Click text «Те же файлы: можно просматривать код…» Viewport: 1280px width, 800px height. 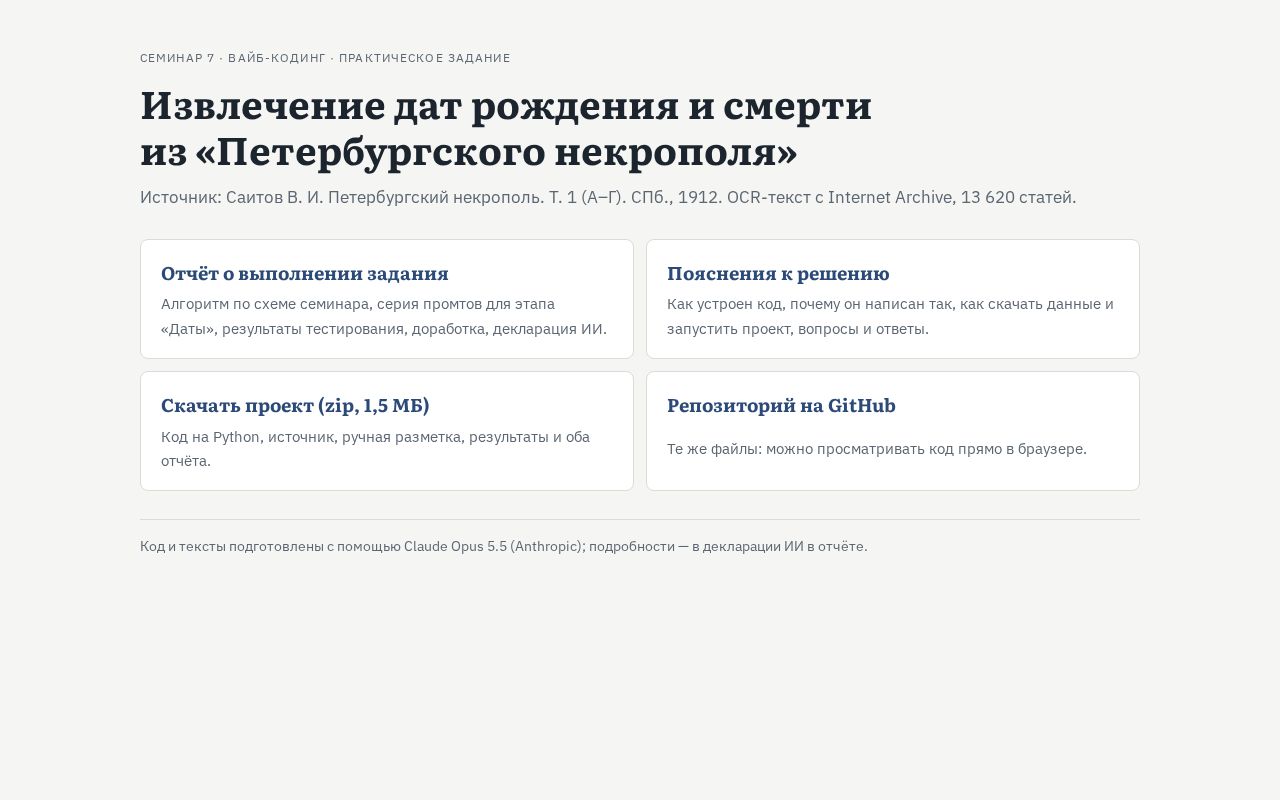pyautogui.click(x=877, y=449)
